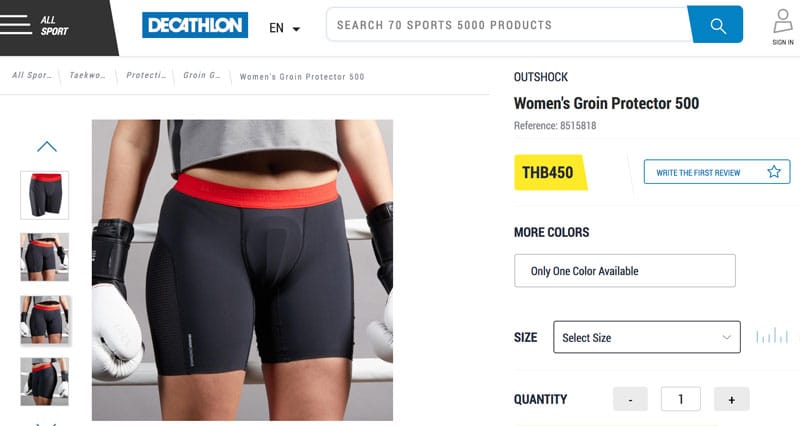Open the size guide bar chart icon
This screenshot has width=800, height=426.
[x=772, y=336]
